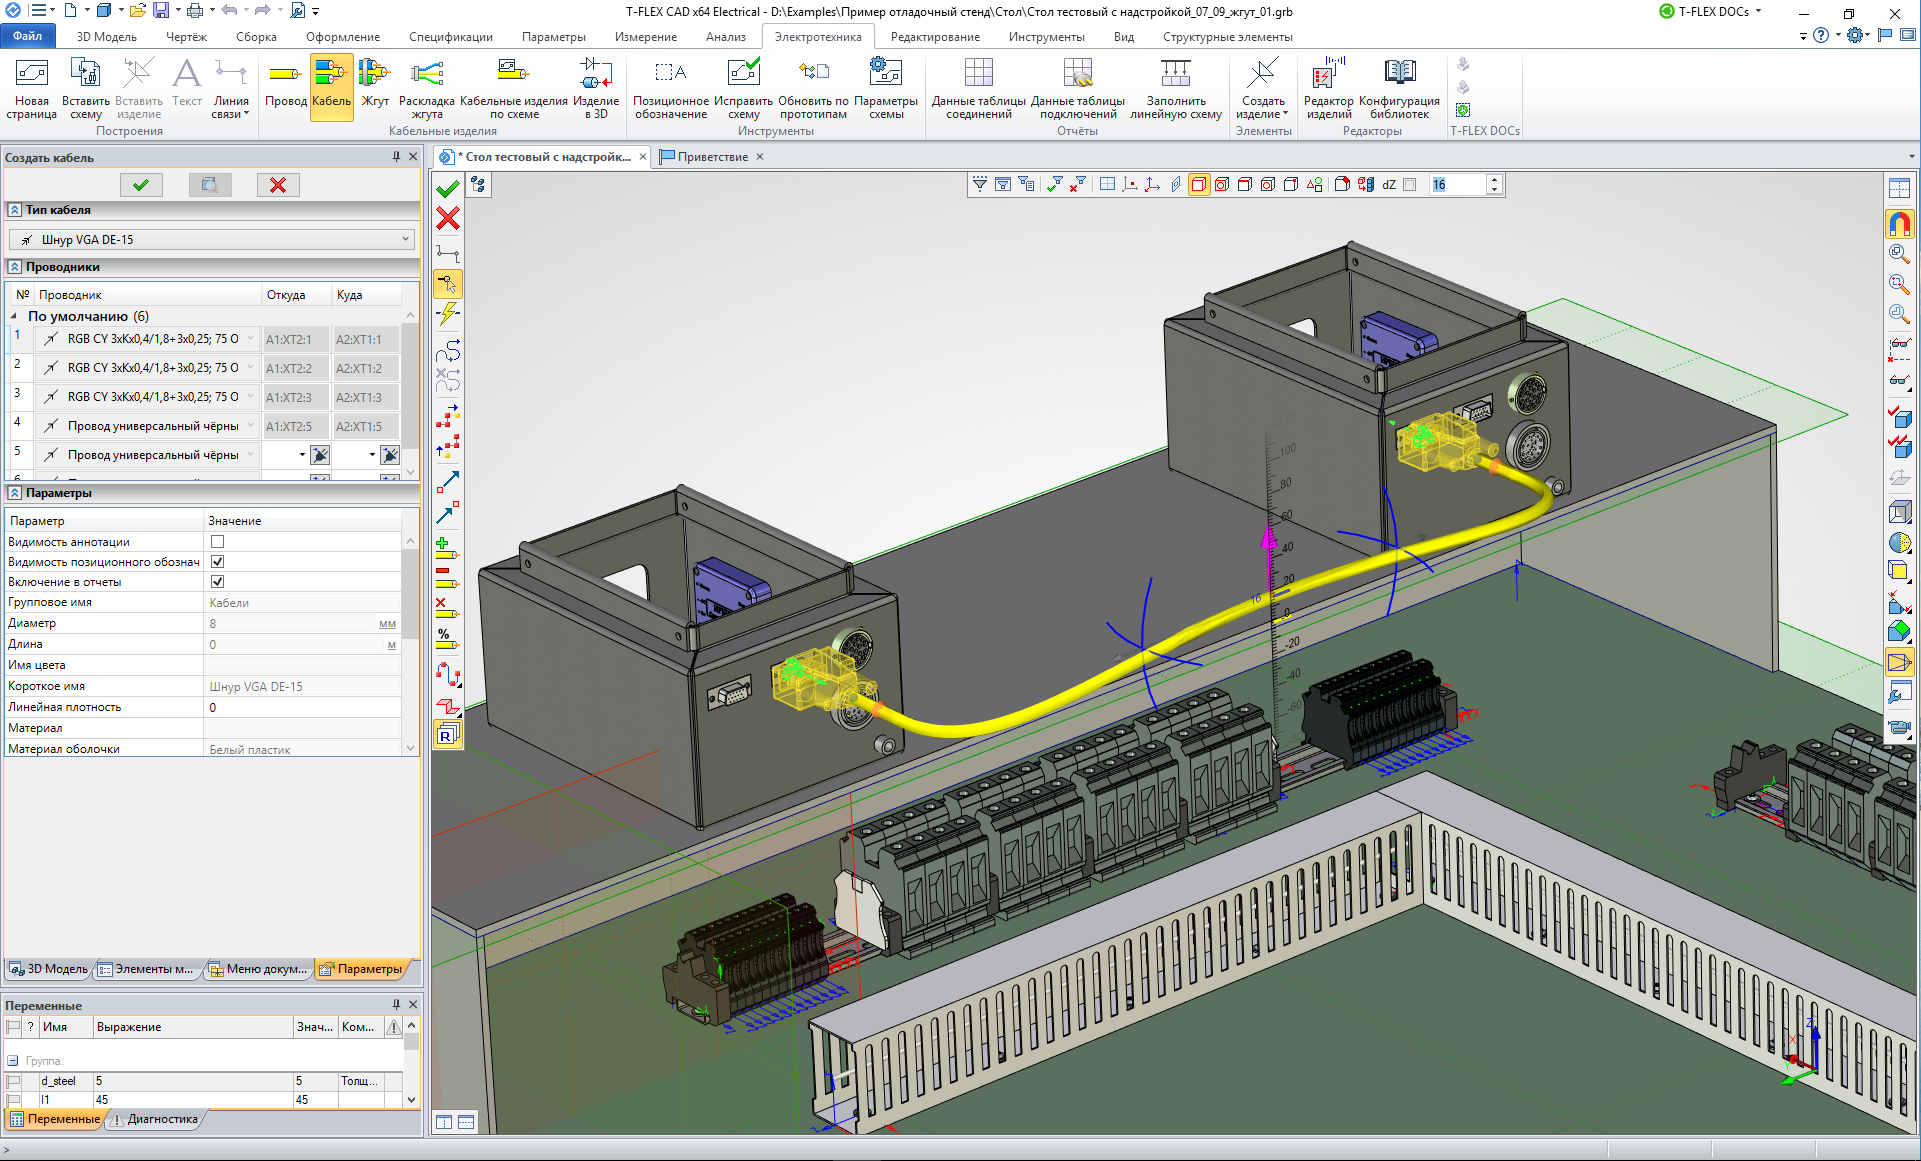
Task: Increase the value 16 stepper in toolbar
Action: [x=1494, y=180]
